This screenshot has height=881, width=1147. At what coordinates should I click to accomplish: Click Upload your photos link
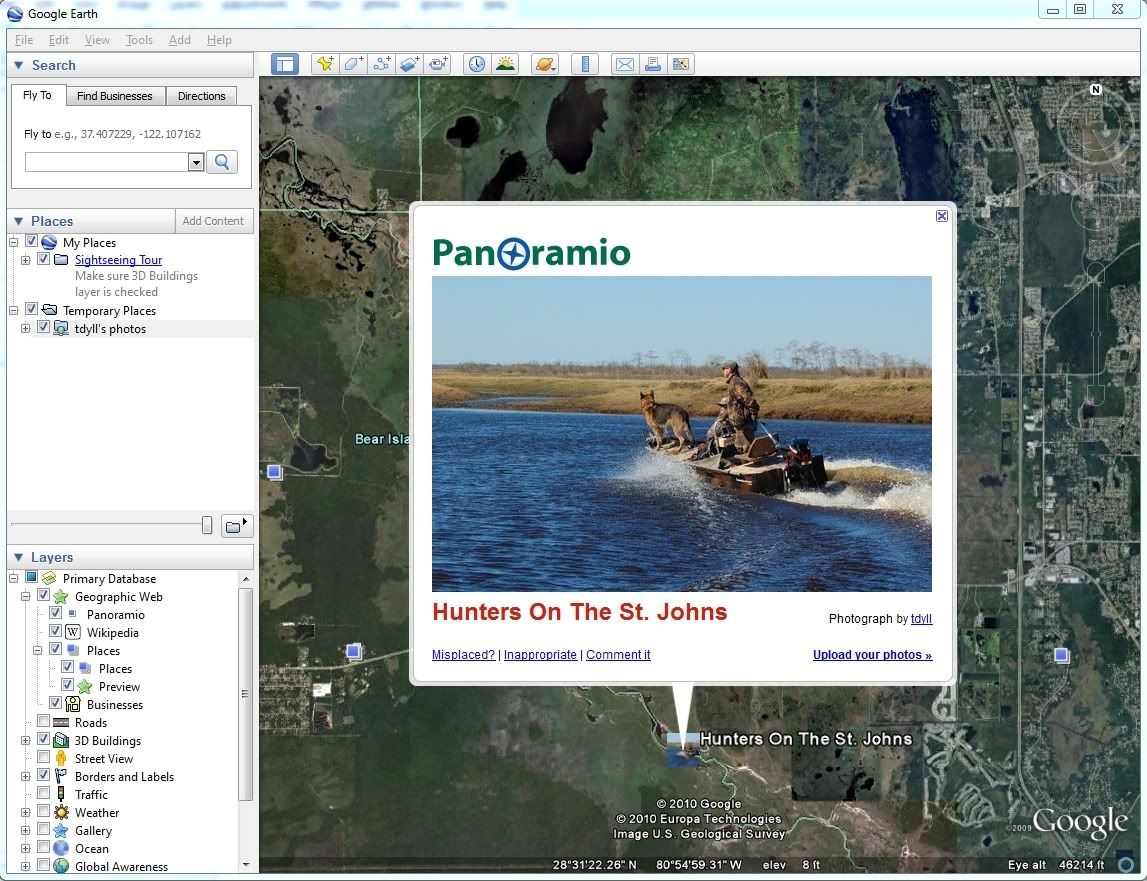point(872,655)
